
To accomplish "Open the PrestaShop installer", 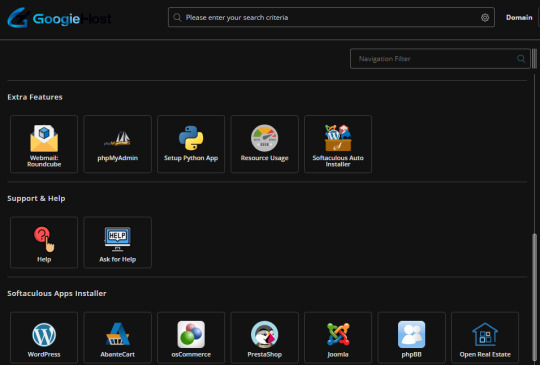I will (x=264, y=338).
